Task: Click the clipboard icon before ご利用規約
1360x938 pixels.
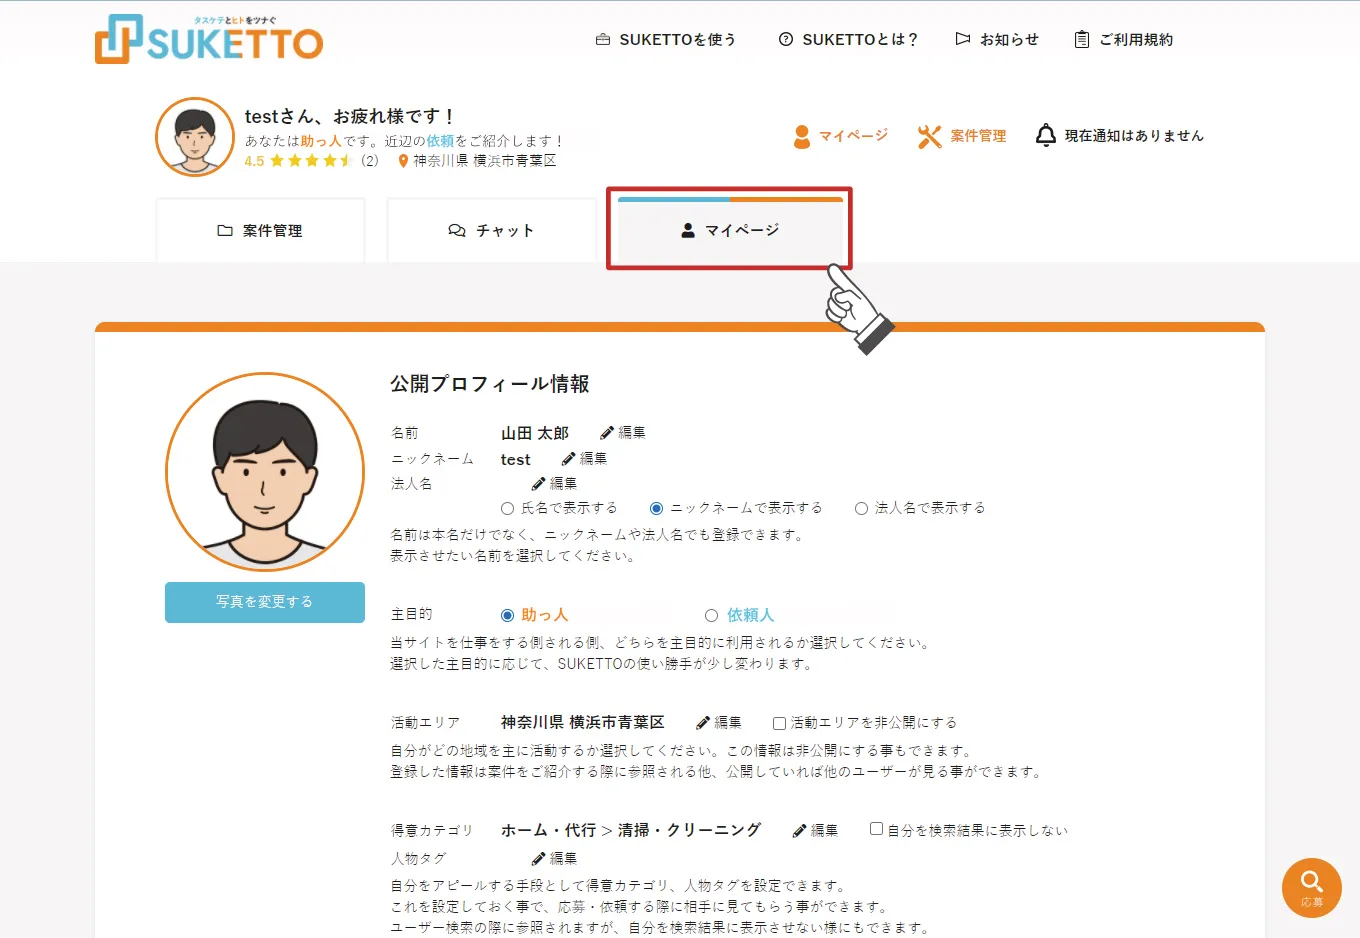Action: click(x=1081, y=39)
